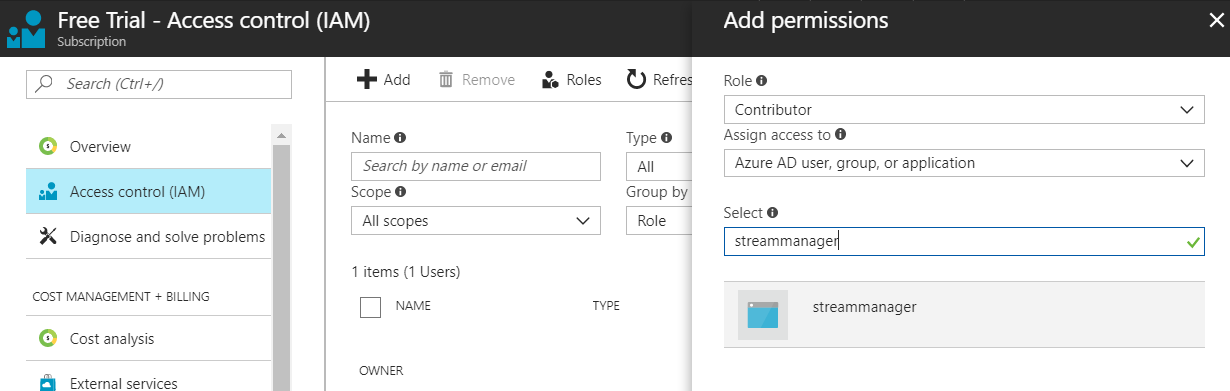Click the sidebar Search (Ctrl+/) box
This screenshot has width=1230, height=391.
(159, 84)
